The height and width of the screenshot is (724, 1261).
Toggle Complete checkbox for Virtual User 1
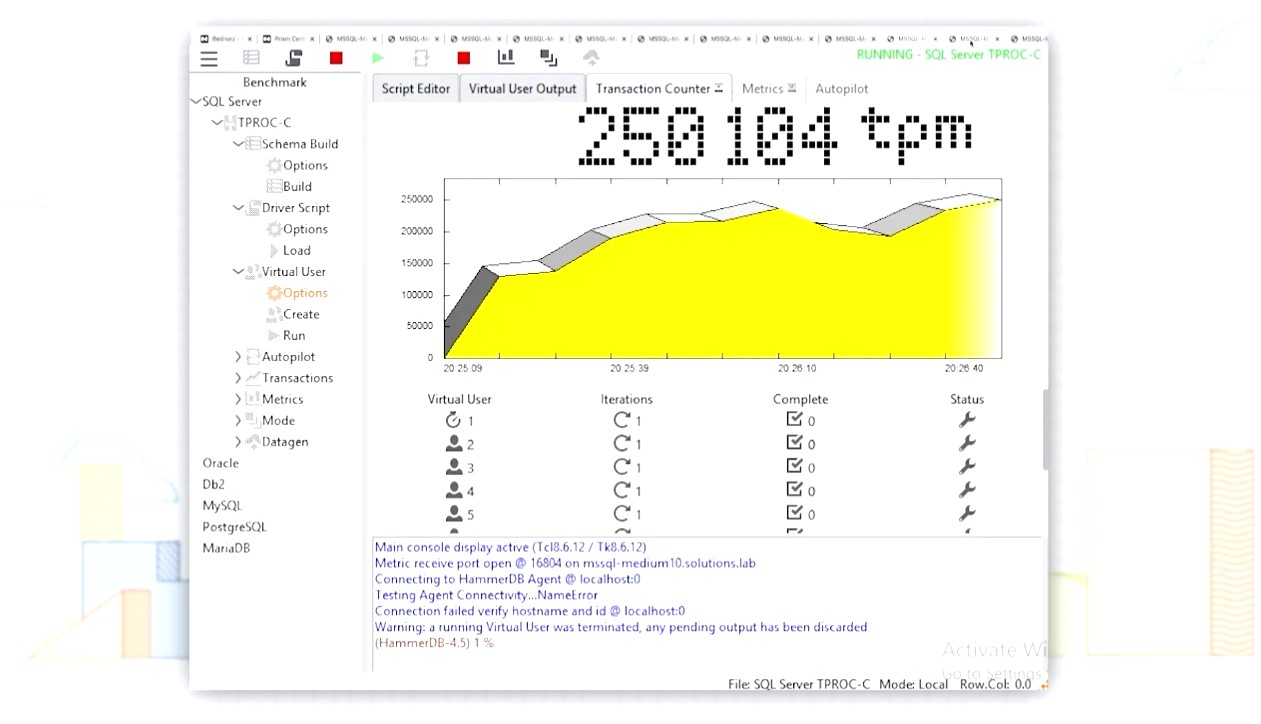795,420
